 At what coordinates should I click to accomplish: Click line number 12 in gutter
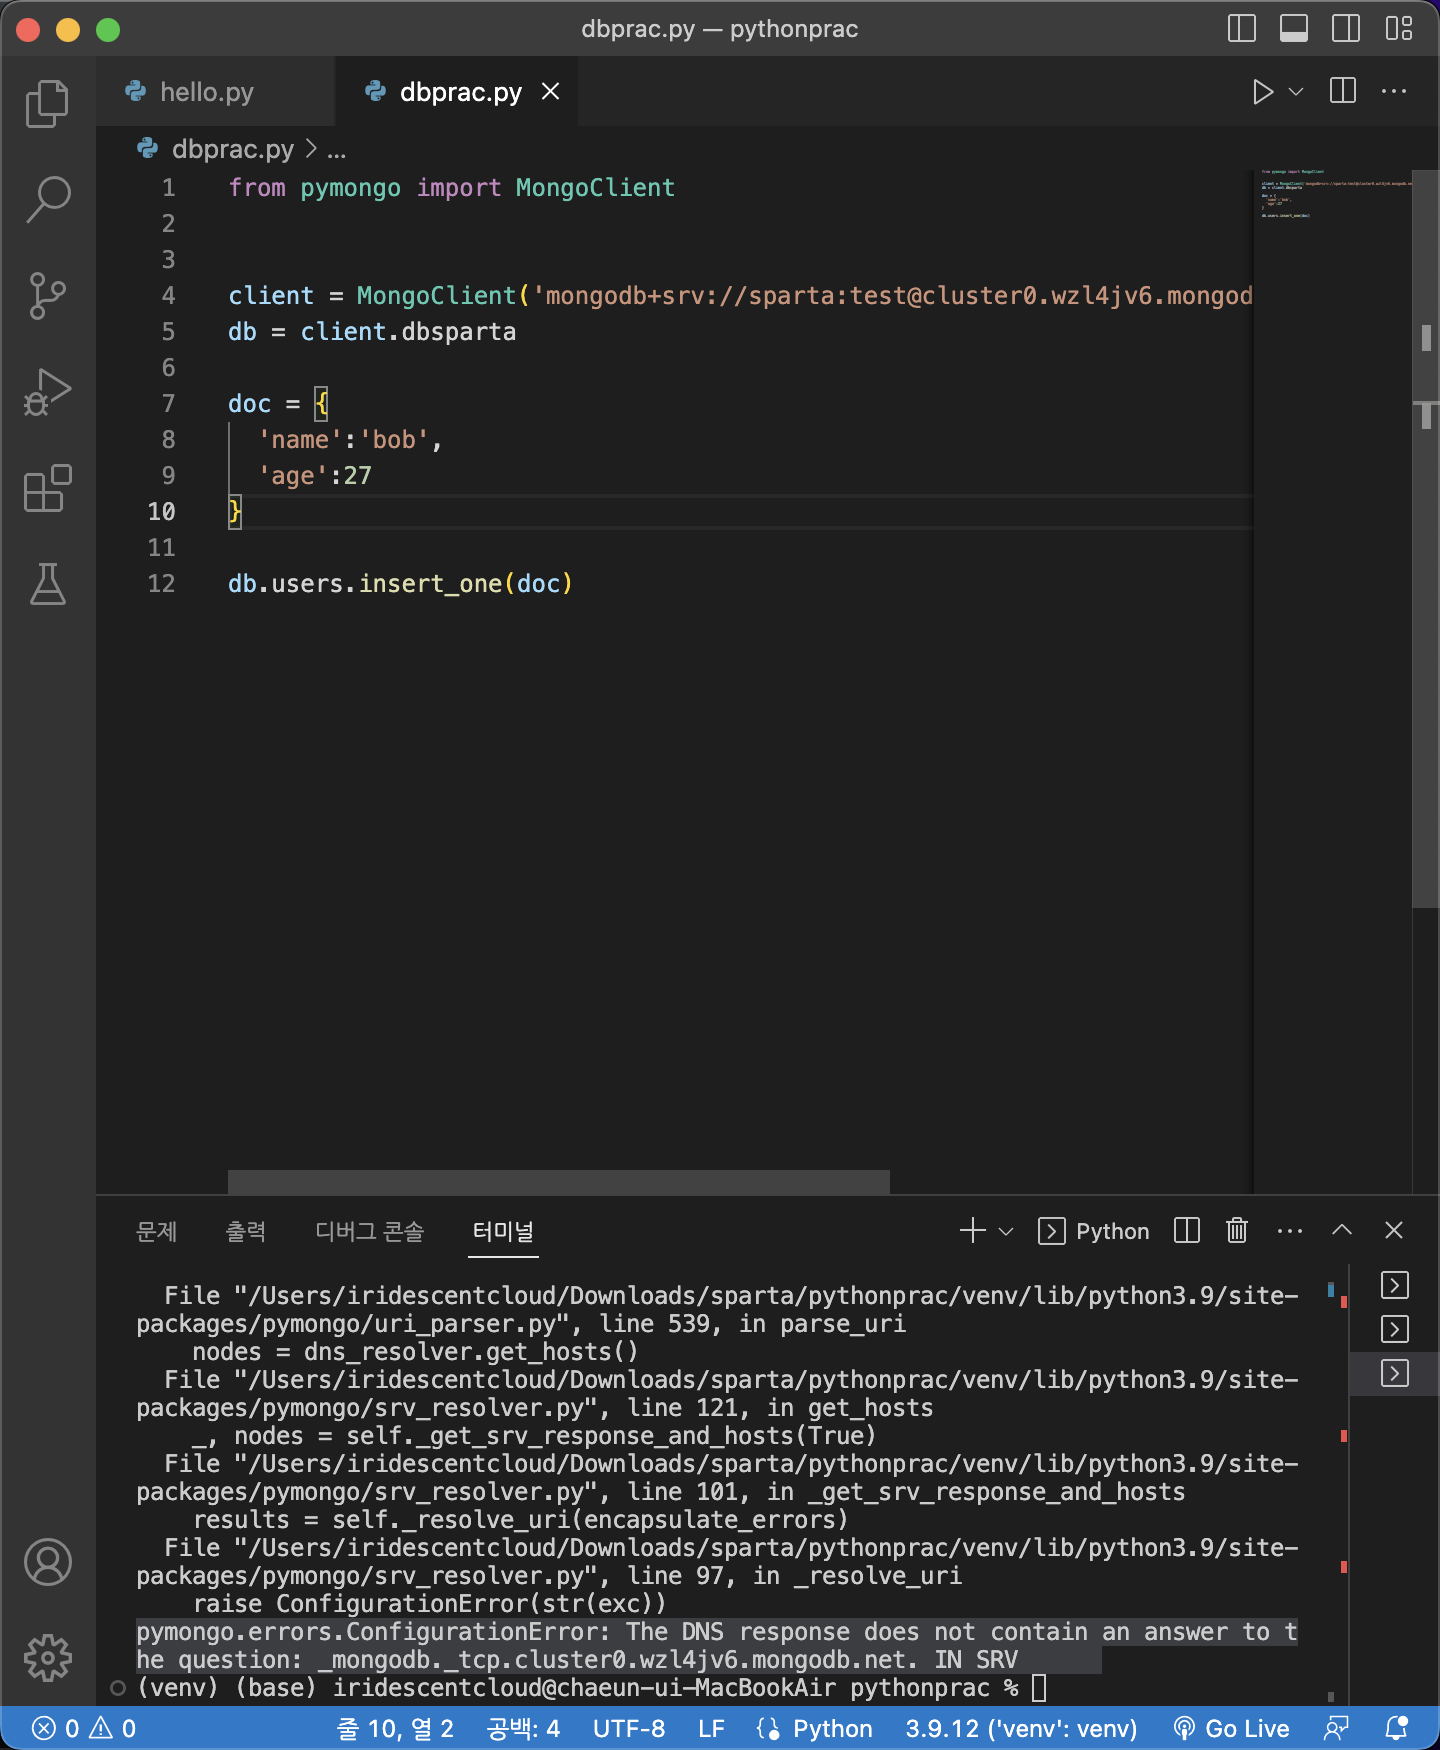pos(161,583)
